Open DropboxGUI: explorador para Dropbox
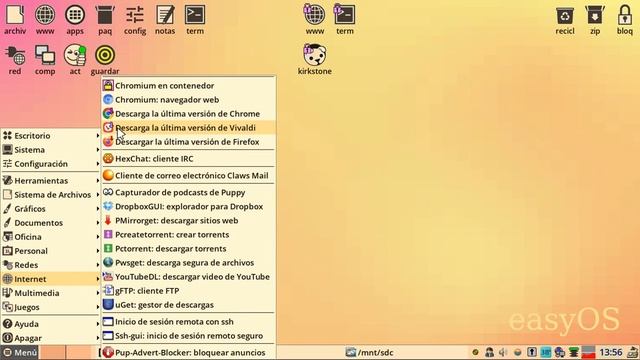 (x=188, y=207)
